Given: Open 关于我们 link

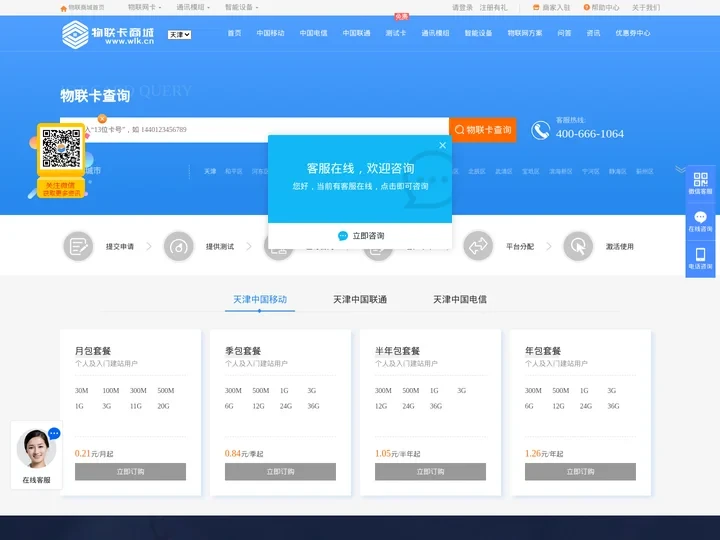Looking at the screenshot, I should 646,7.
